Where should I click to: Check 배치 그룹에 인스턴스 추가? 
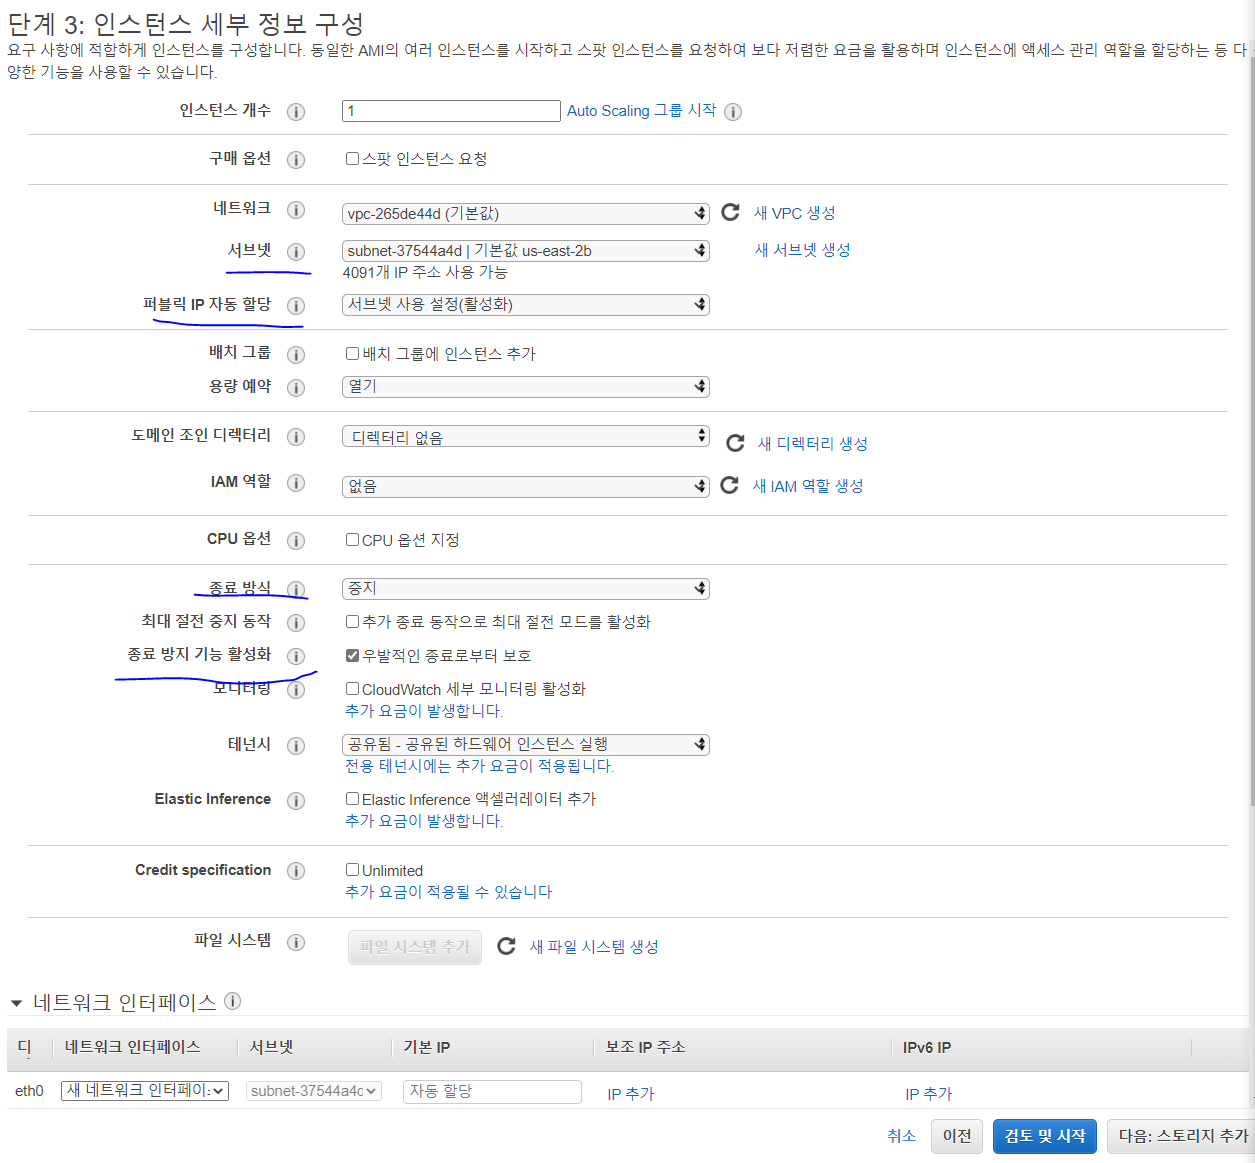pyautogui.click(x=352, y=353)
